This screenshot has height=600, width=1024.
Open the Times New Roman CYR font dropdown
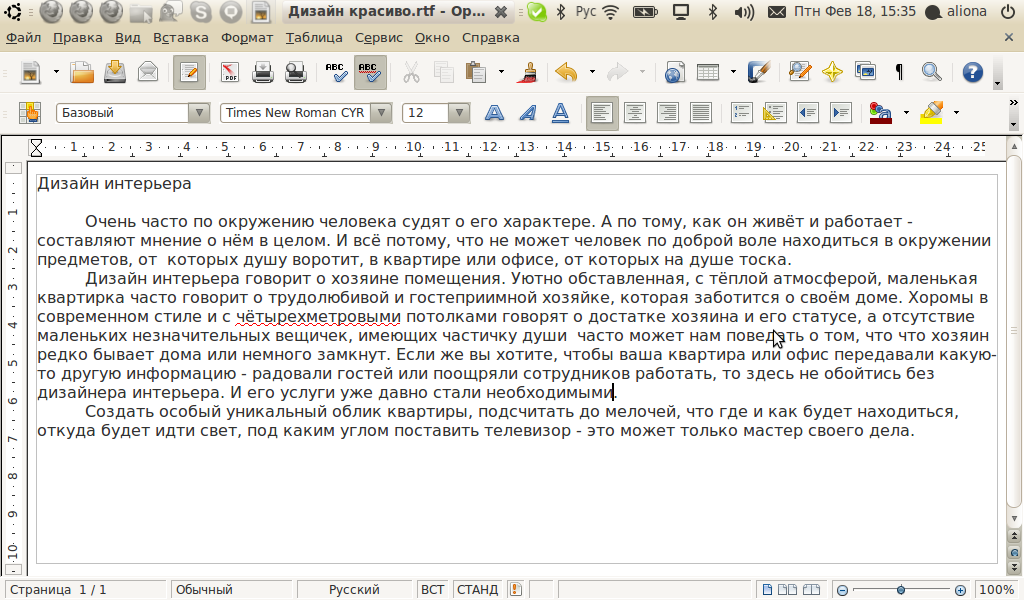coord(381,113)
